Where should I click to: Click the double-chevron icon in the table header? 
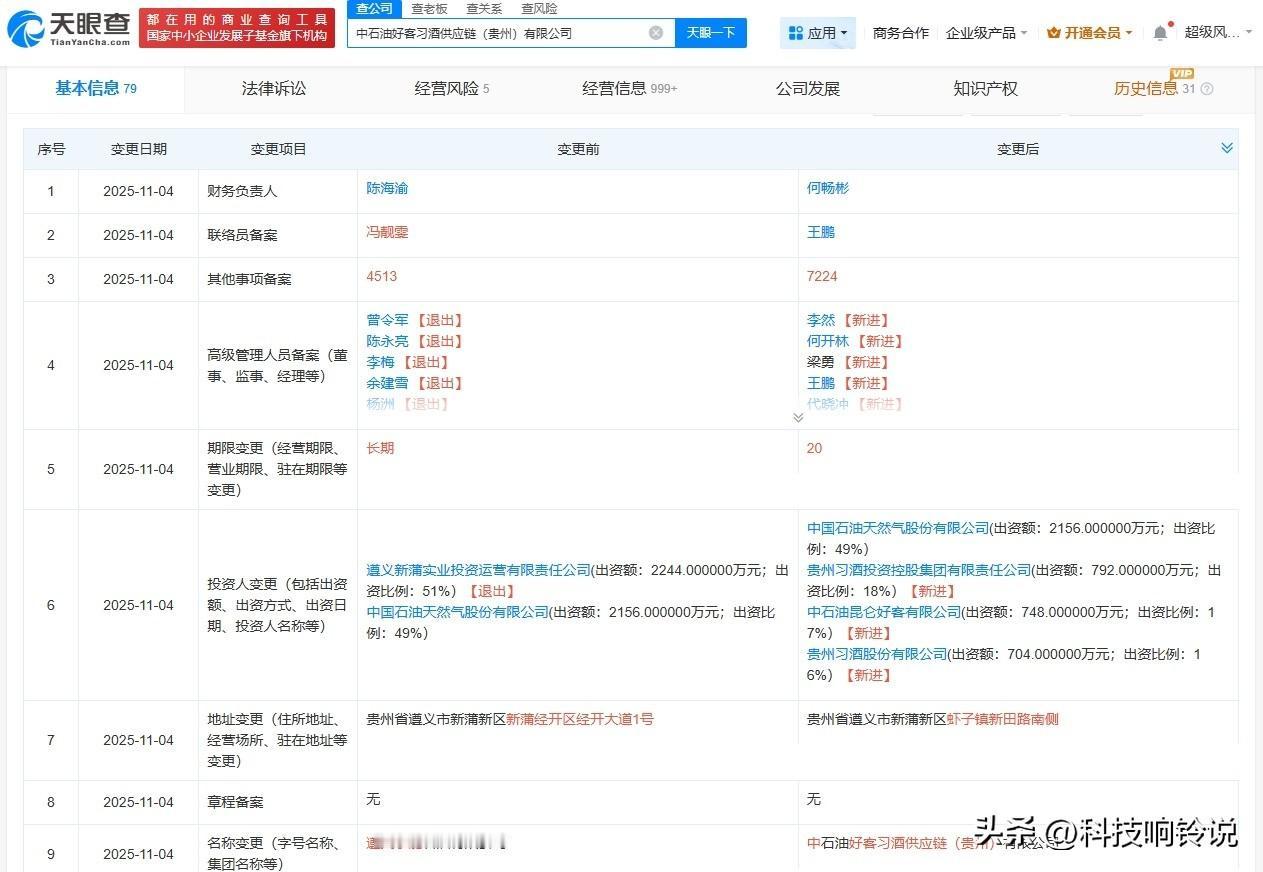(x=1227, y=148)
